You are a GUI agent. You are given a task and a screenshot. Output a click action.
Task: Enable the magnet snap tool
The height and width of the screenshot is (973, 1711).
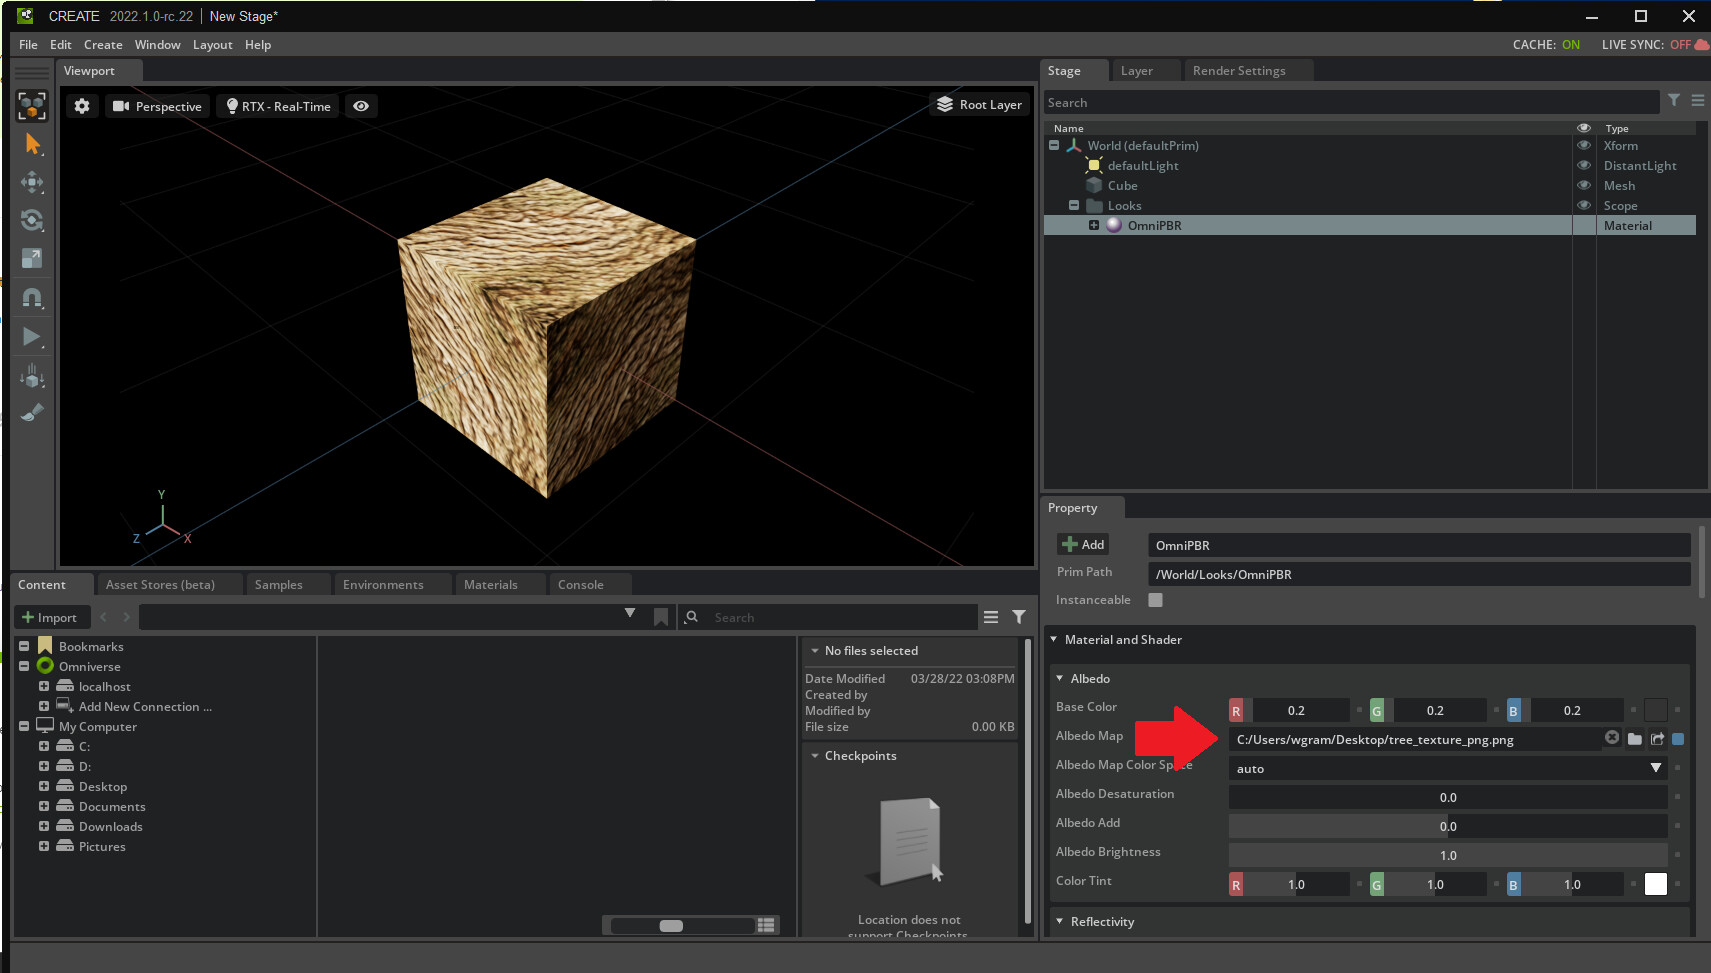[32, 298]
